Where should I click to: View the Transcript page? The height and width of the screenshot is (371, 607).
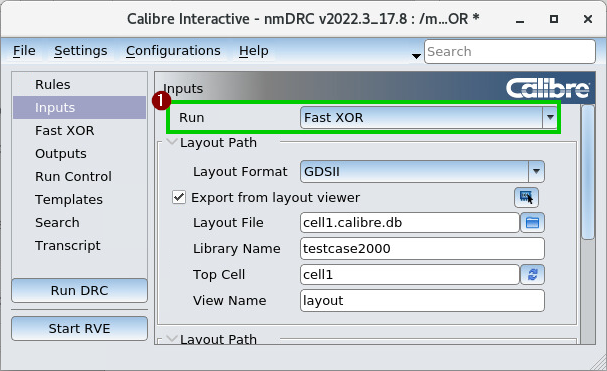80,246
